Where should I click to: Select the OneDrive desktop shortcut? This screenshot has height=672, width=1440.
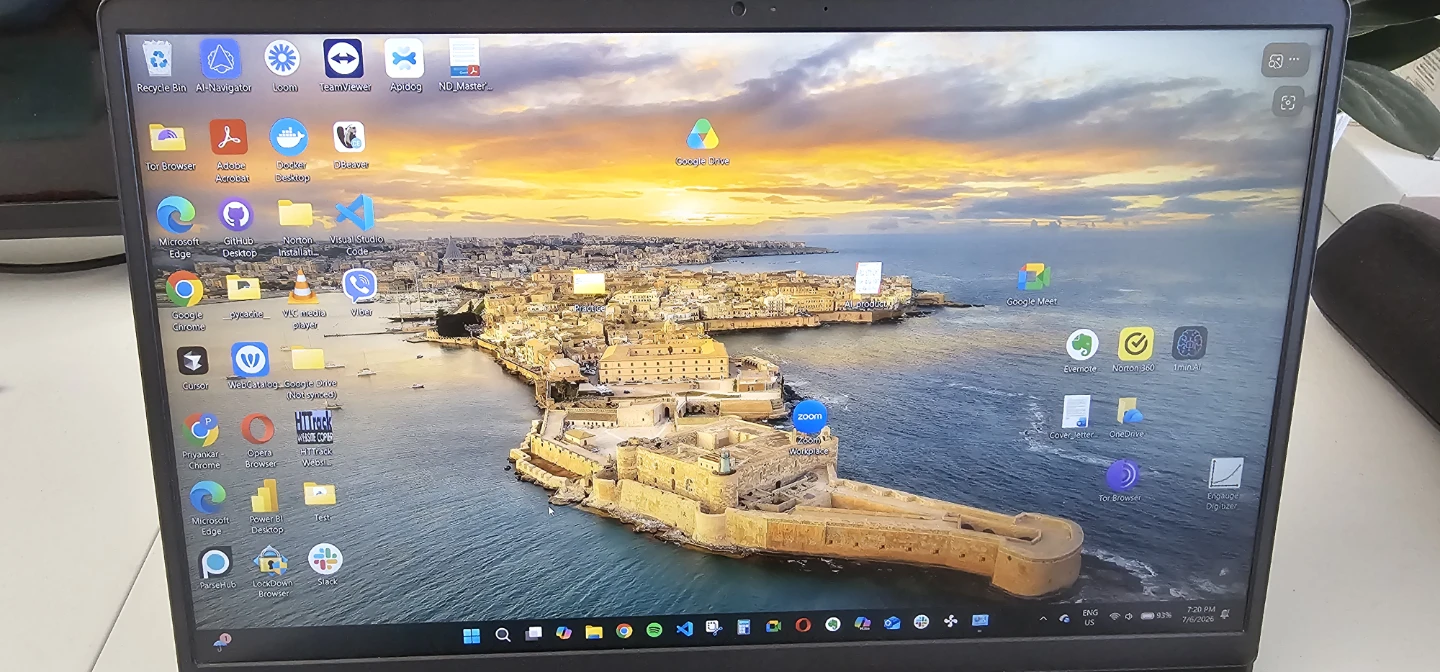[x=1128, y=418]
